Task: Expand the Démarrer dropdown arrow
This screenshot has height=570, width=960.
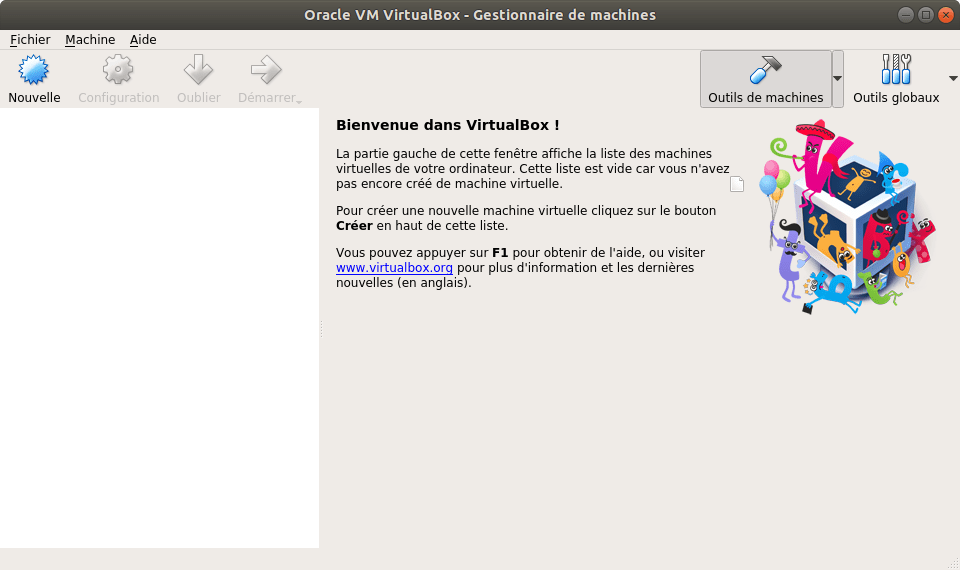Action: pos(298,101)
